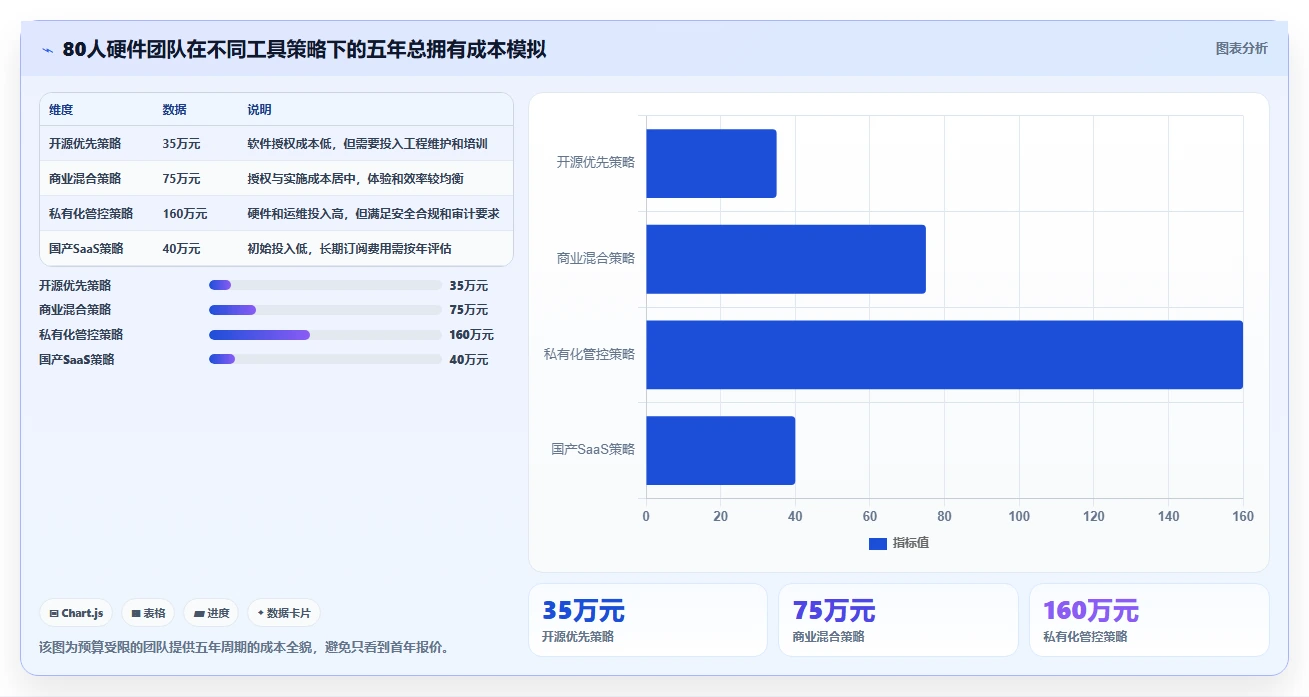1309x697 pixels.
Task: Select the 进度 tag chip
Action: pos(211,613)
